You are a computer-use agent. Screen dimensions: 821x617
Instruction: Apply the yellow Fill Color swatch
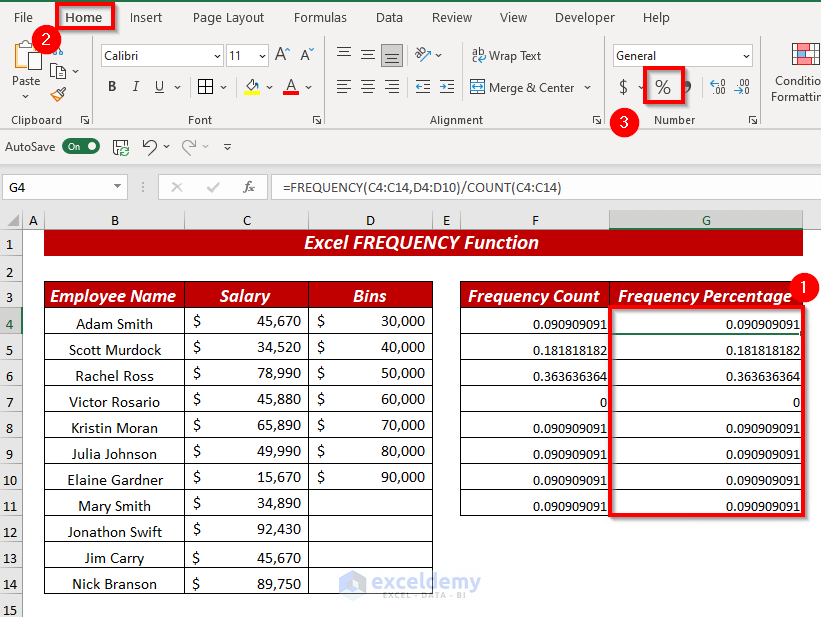(252, 88)
